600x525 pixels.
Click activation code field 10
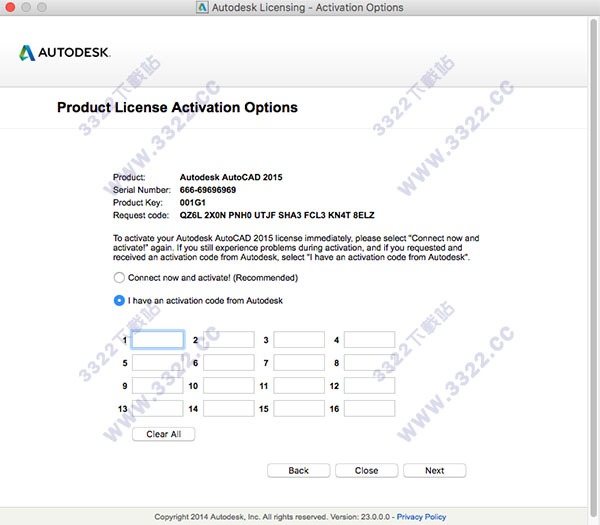point(228,386)
